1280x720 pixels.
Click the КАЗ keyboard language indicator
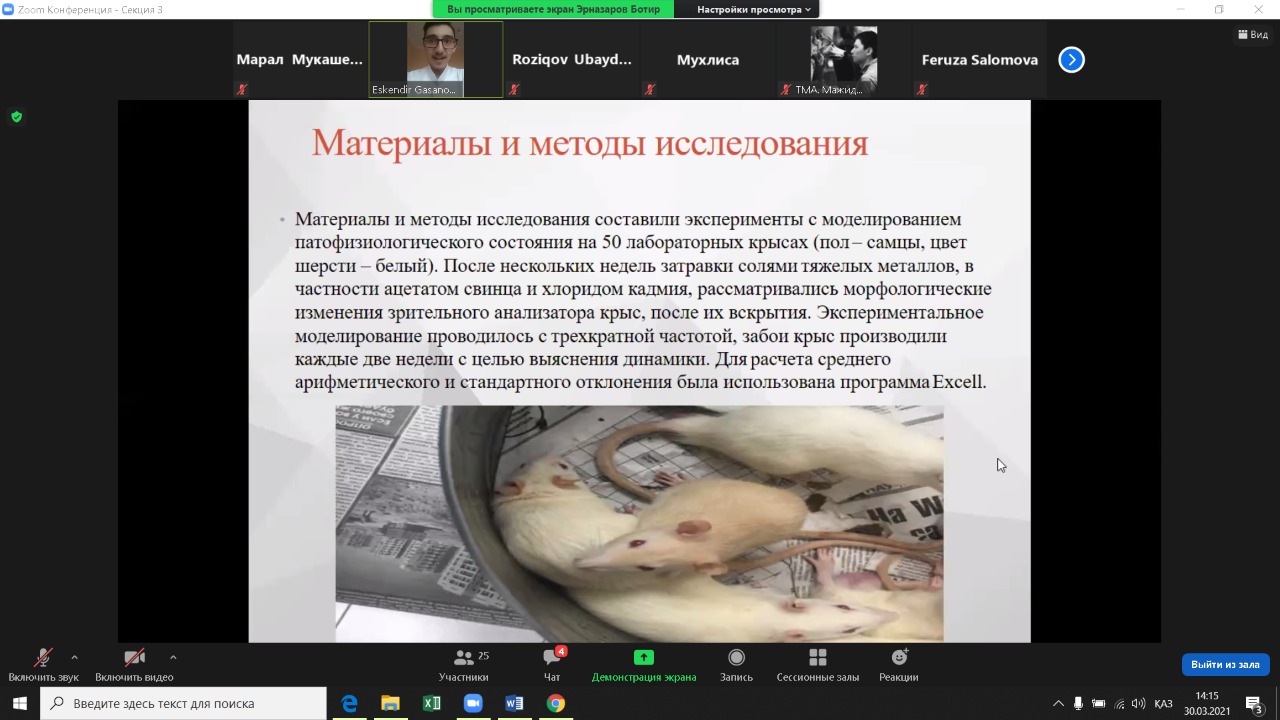(x=1163, y=703)
